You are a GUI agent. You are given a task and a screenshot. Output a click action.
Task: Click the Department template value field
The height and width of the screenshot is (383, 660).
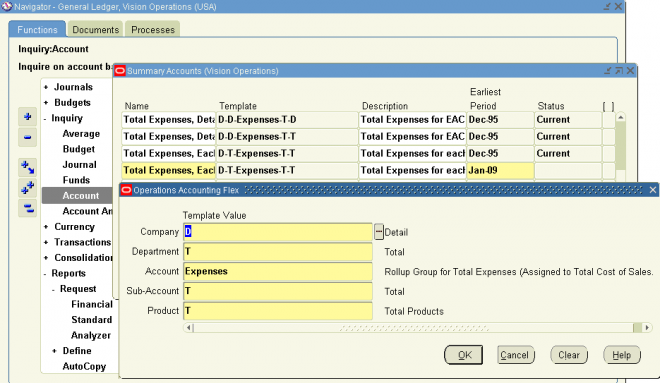tap(278, 252)
